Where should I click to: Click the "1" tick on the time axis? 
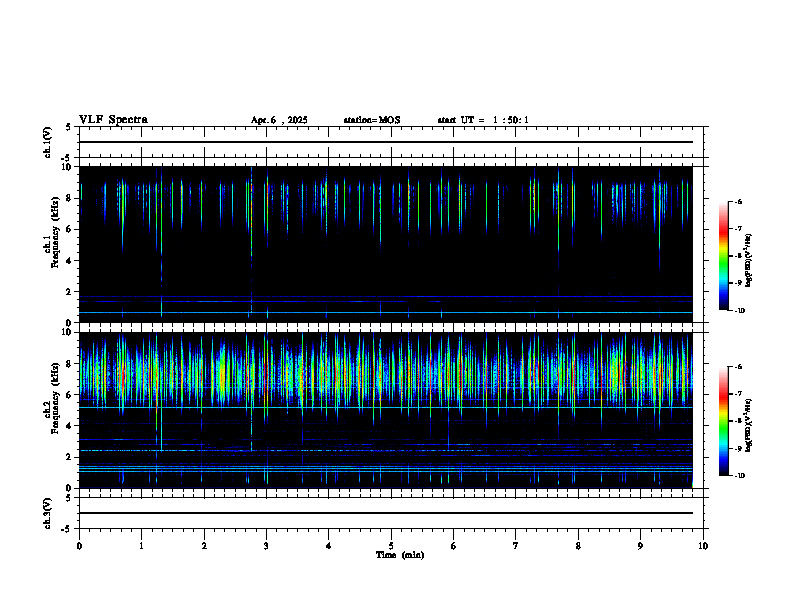point(141,546)
